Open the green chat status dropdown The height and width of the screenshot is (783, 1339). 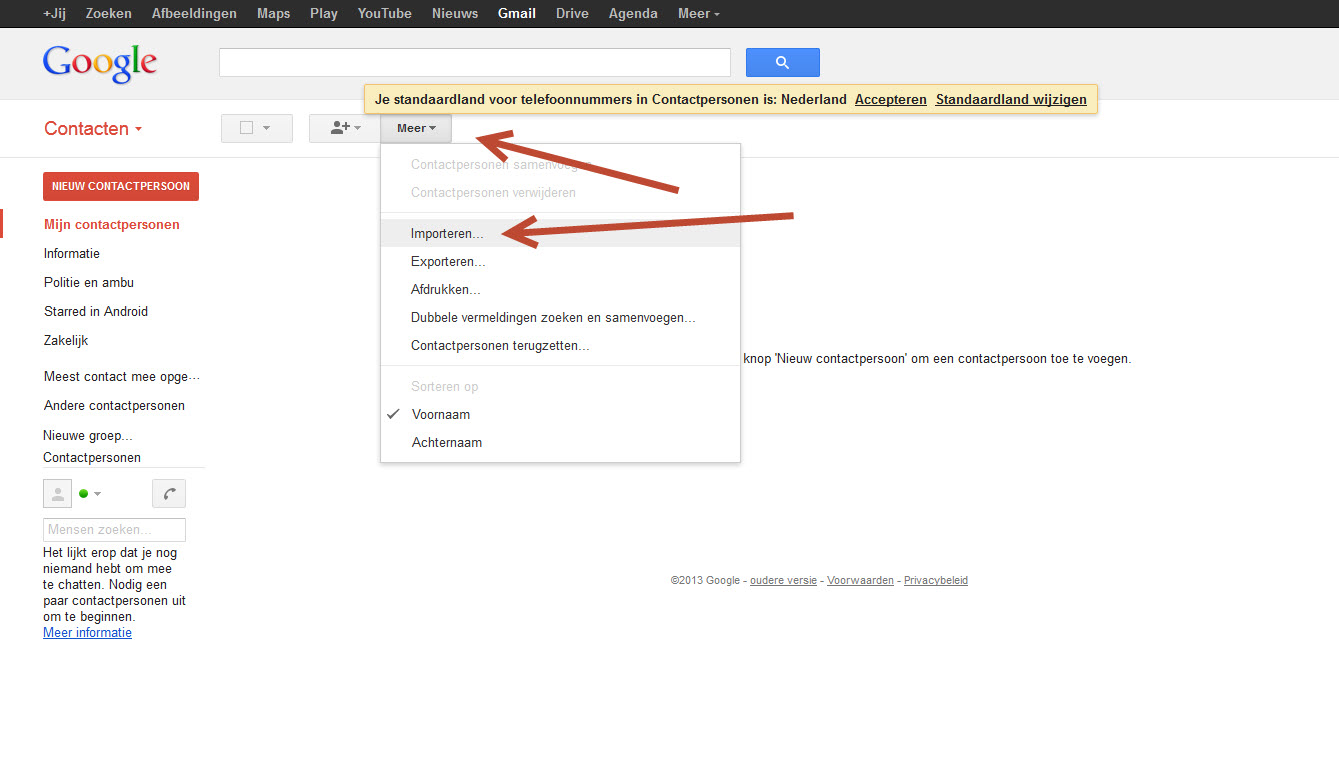90,494
